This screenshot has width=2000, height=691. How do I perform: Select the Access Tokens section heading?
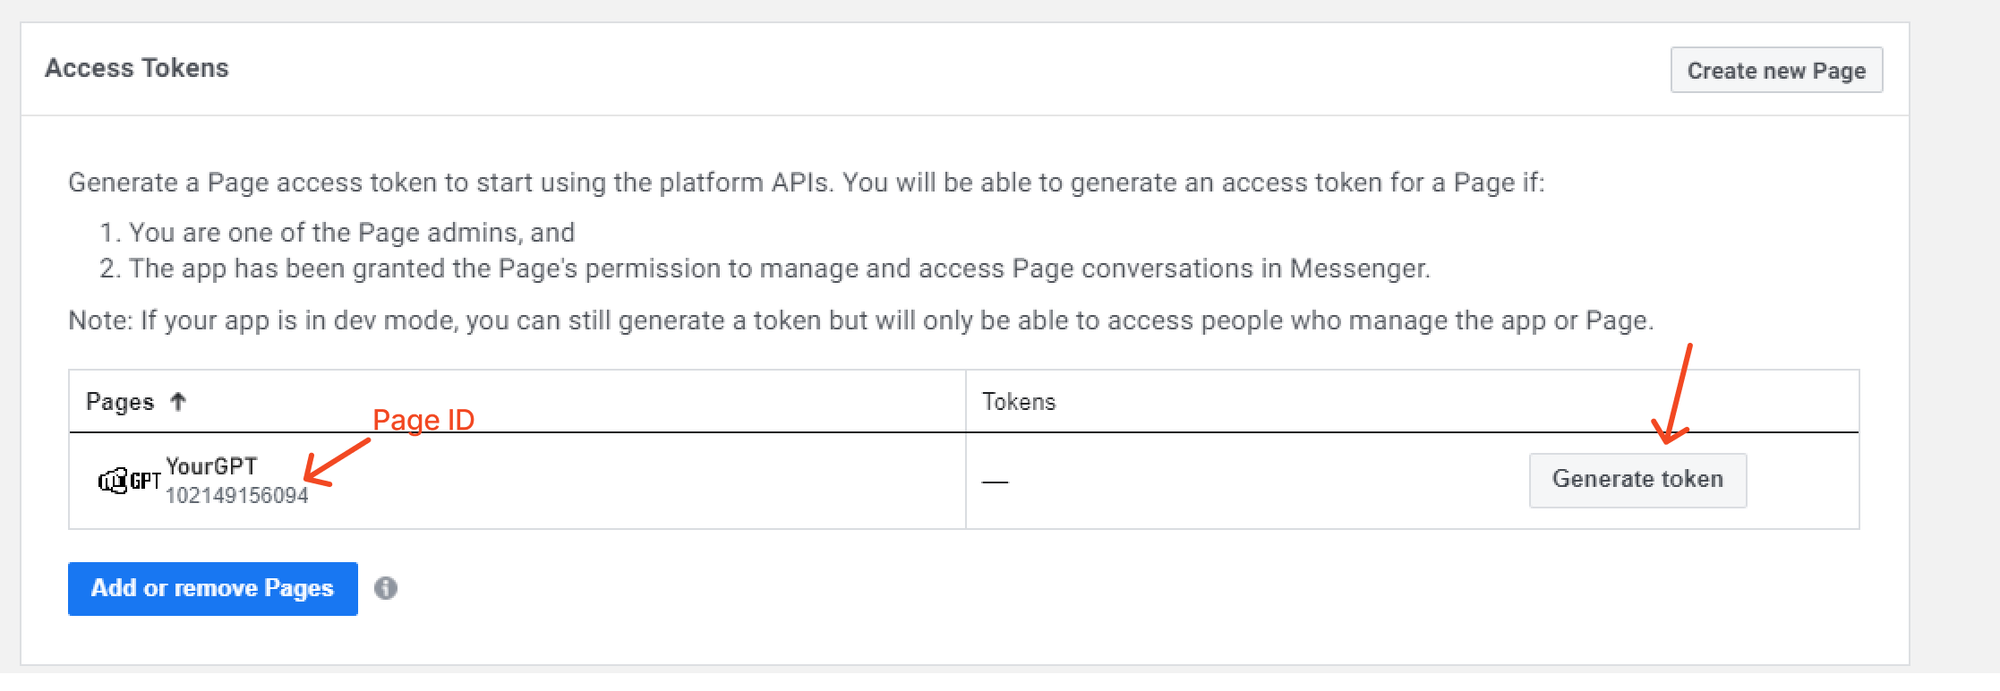point(136,68)
